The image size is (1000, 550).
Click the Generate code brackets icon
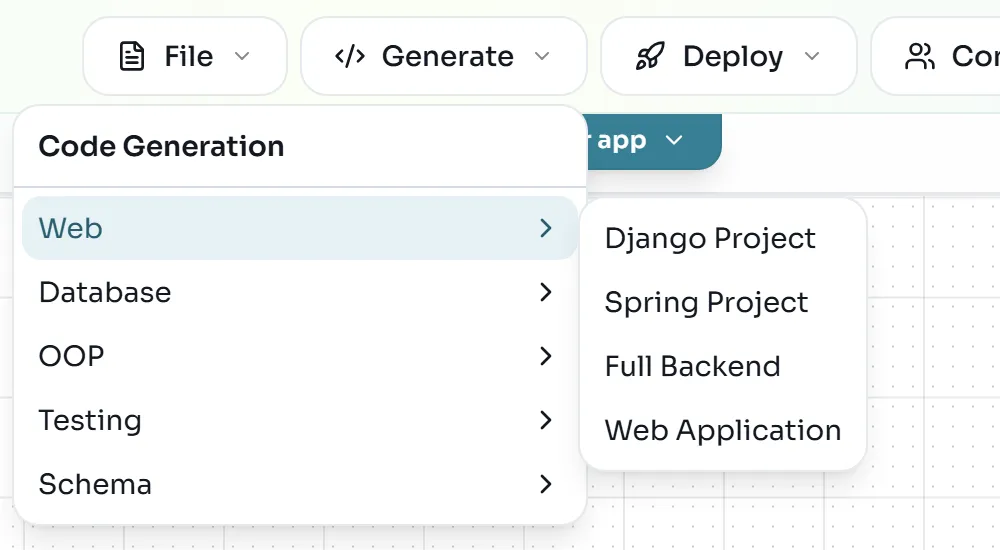350,56
